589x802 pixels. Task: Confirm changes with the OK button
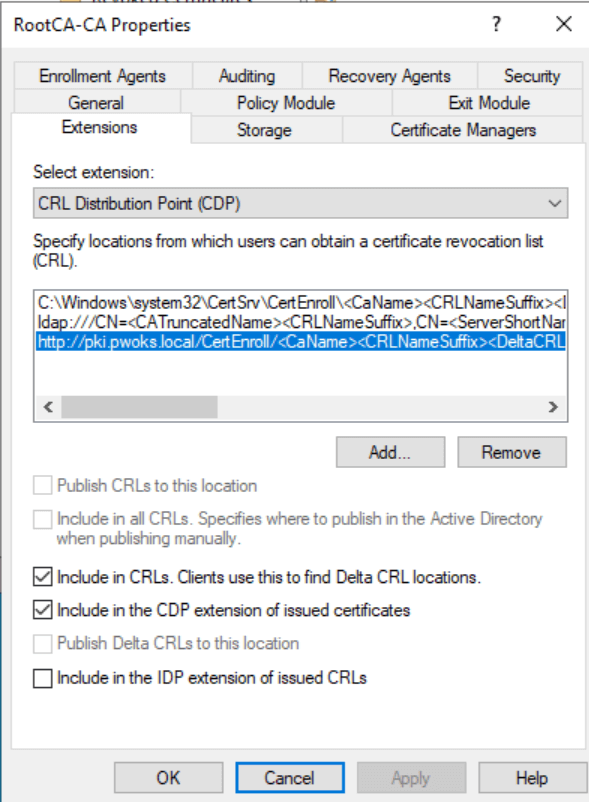coord(168,777)
